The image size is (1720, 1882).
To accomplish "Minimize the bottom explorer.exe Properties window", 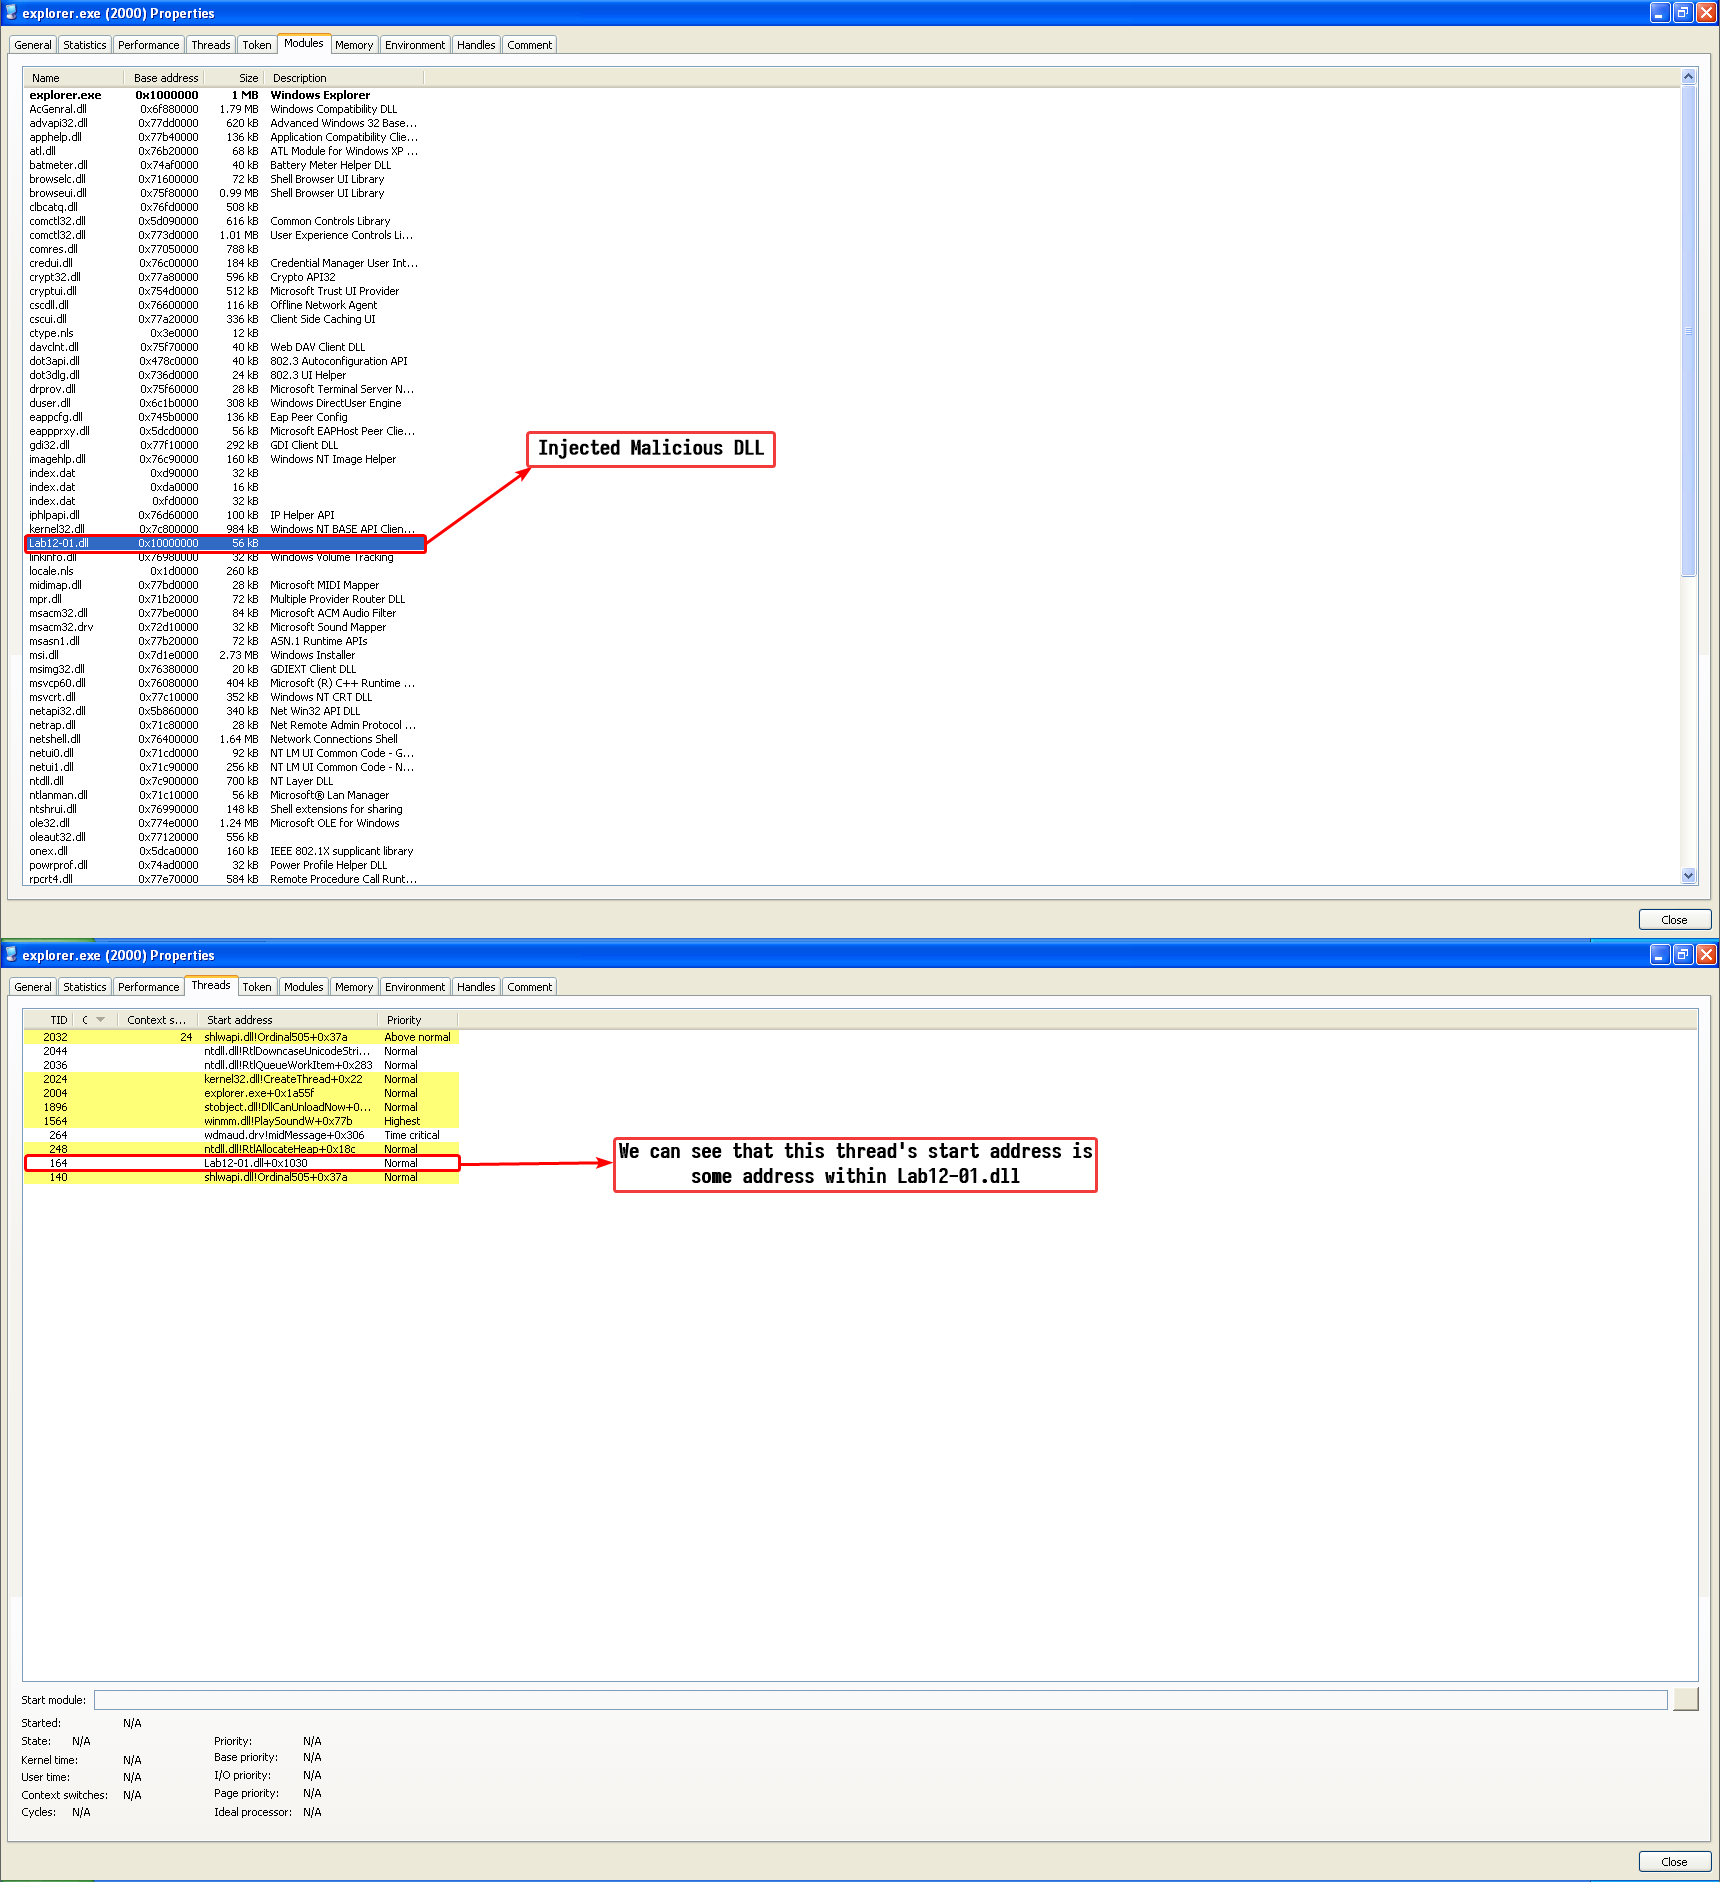I will 1659,955.
